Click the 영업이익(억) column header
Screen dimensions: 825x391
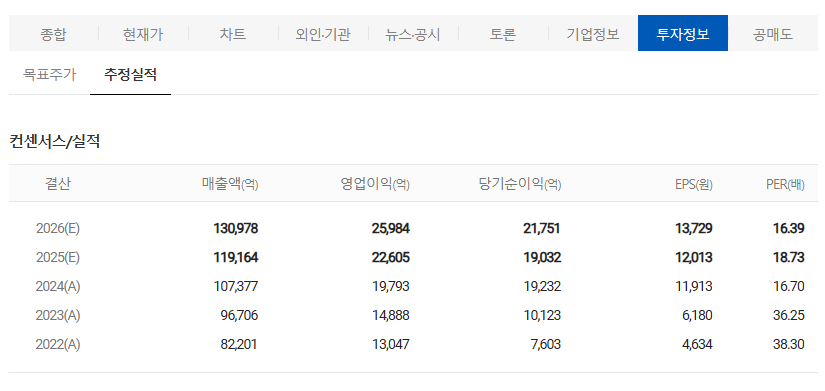[x=375, y=184]
